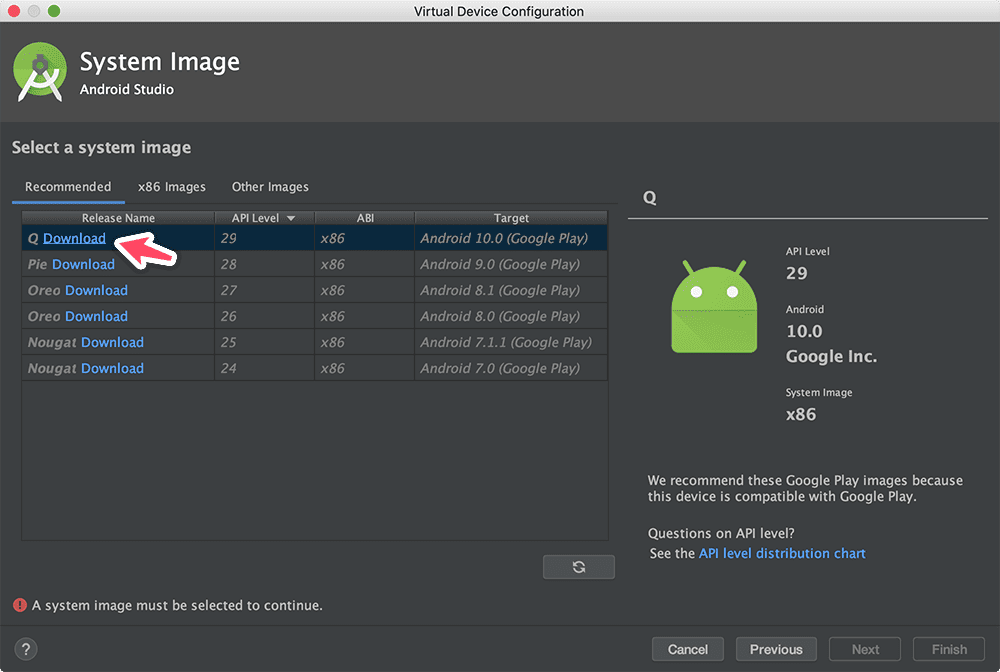Viewport: 1000px width, 672px height.
Task: Click the refresh system images icon button
Action: pos(578,567)
